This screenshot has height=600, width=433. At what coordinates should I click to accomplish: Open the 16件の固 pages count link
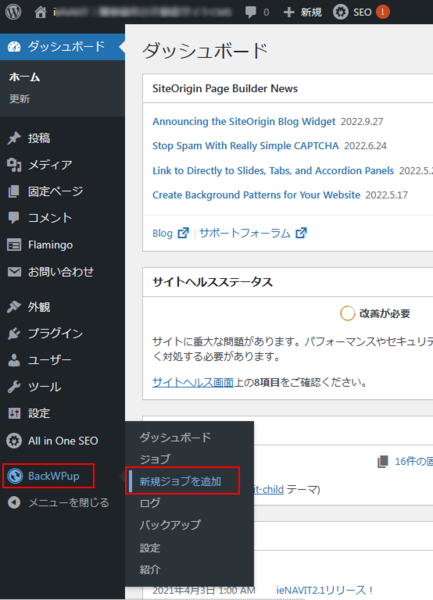[x=414, y=461]
